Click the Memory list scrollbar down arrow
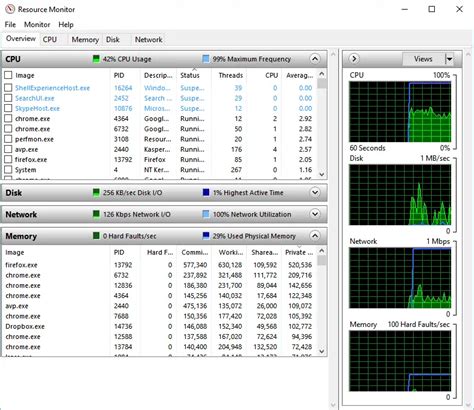 pyautogui.click(x=322, y=351)
